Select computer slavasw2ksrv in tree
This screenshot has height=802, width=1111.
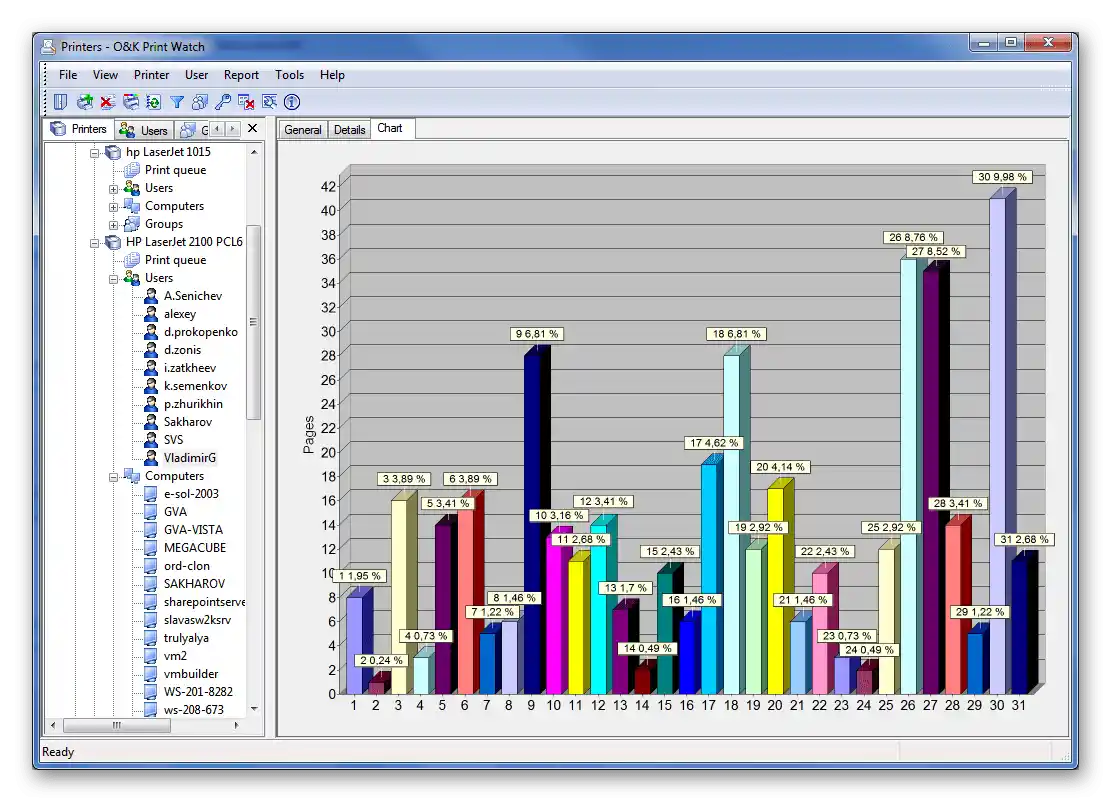coord(197,619)
